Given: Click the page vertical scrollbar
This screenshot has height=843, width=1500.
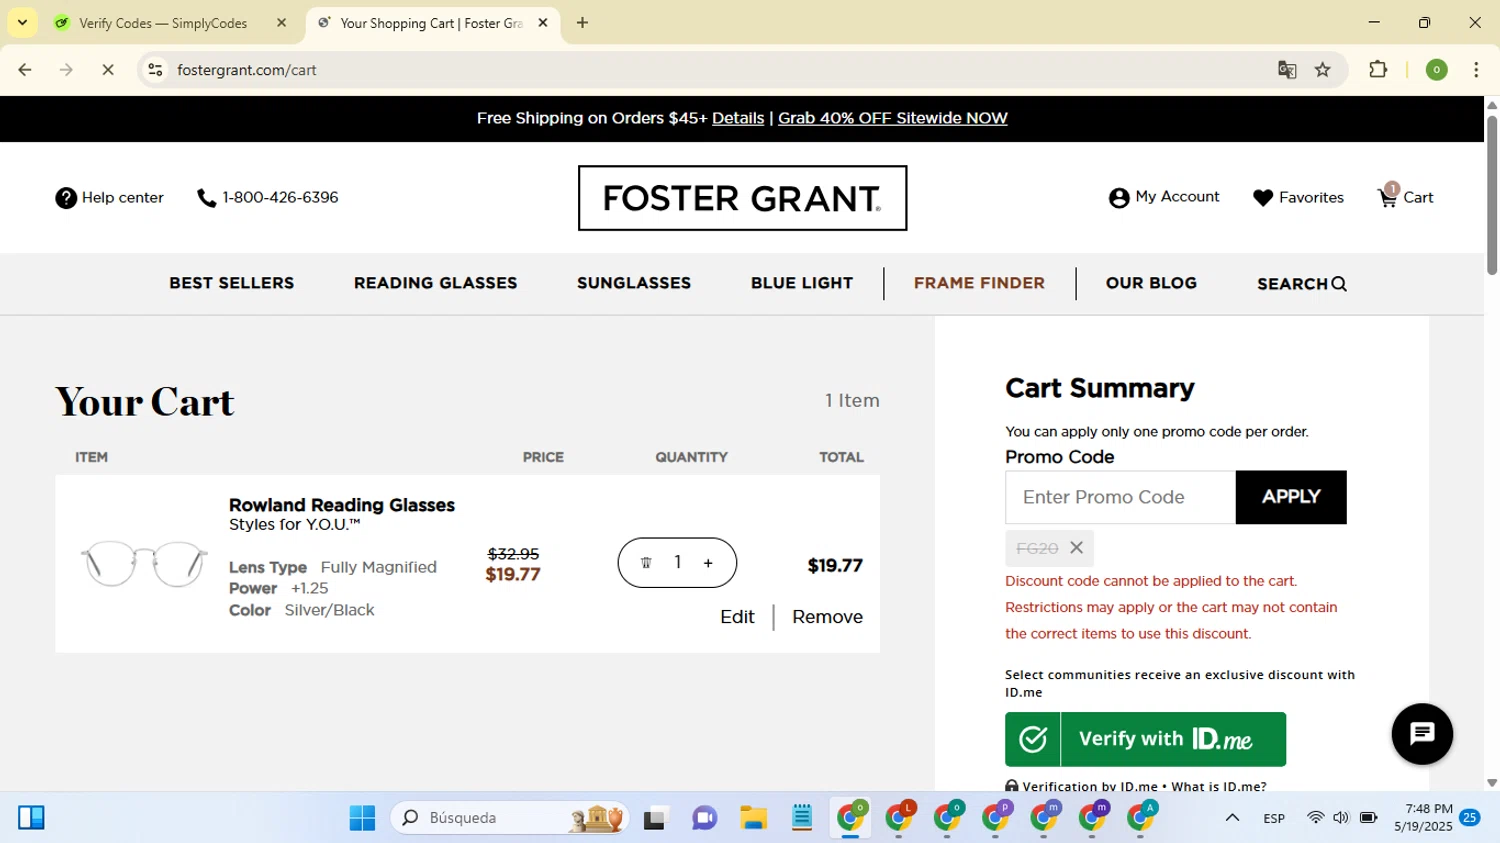Looking at the screenshot, I should 1492,195.
